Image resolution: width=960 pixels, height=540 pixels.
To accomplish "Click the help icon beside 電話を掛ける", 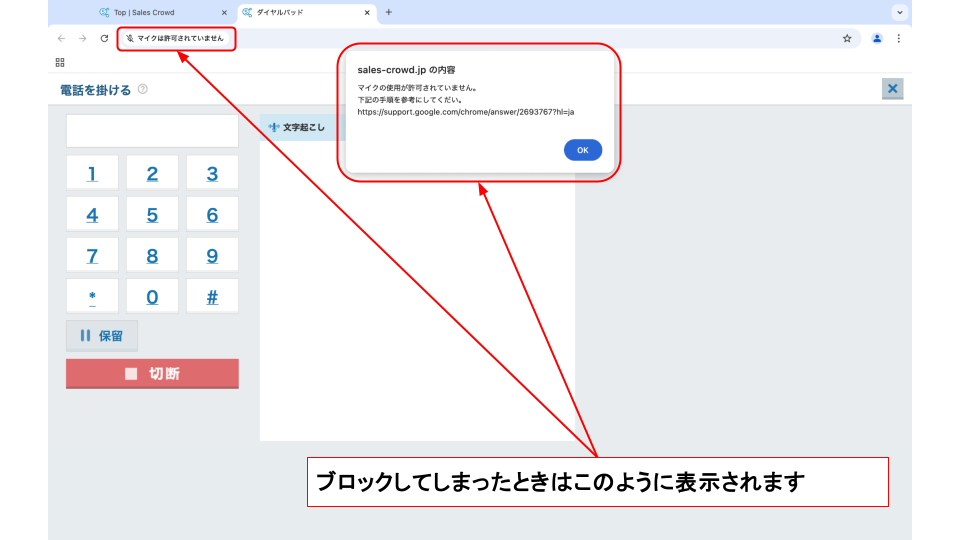I will tap(143, 89).
